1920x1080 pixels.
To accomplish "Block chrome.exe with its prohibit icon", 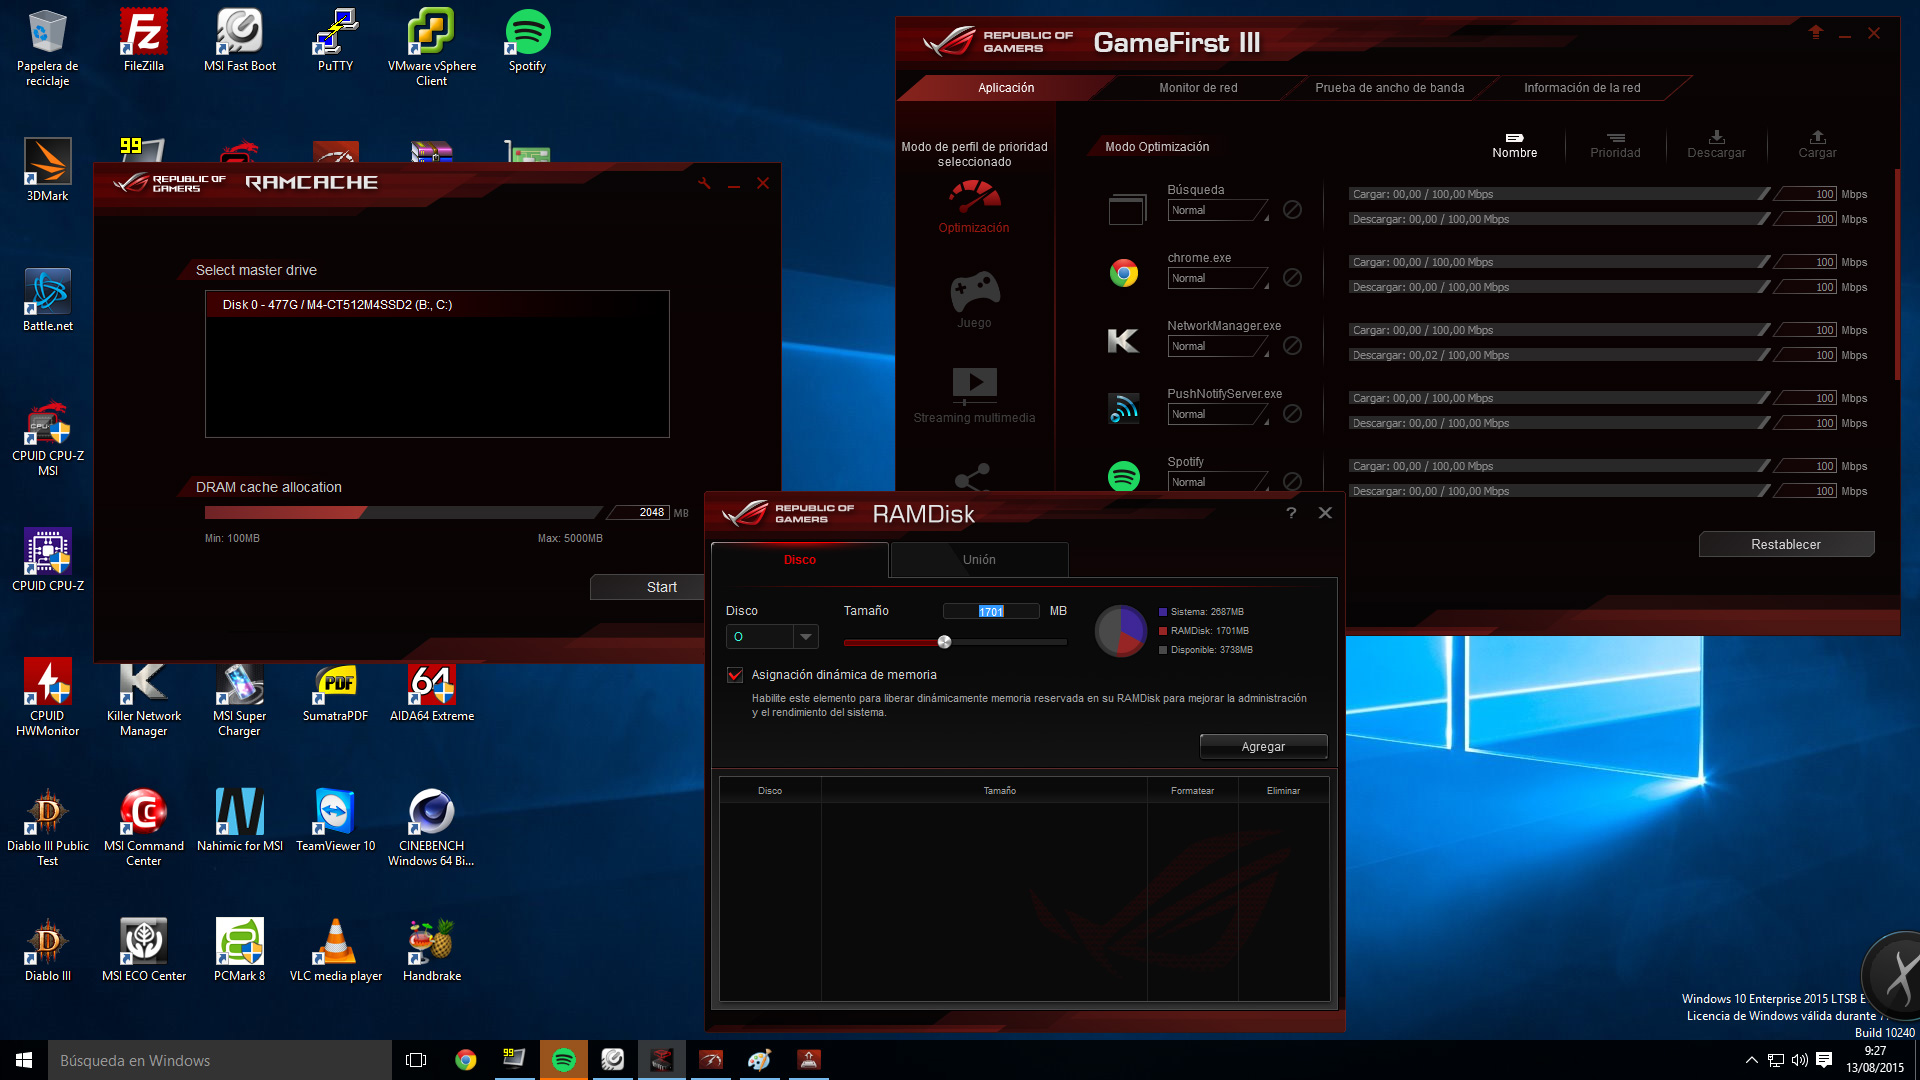I will 1292,278.
